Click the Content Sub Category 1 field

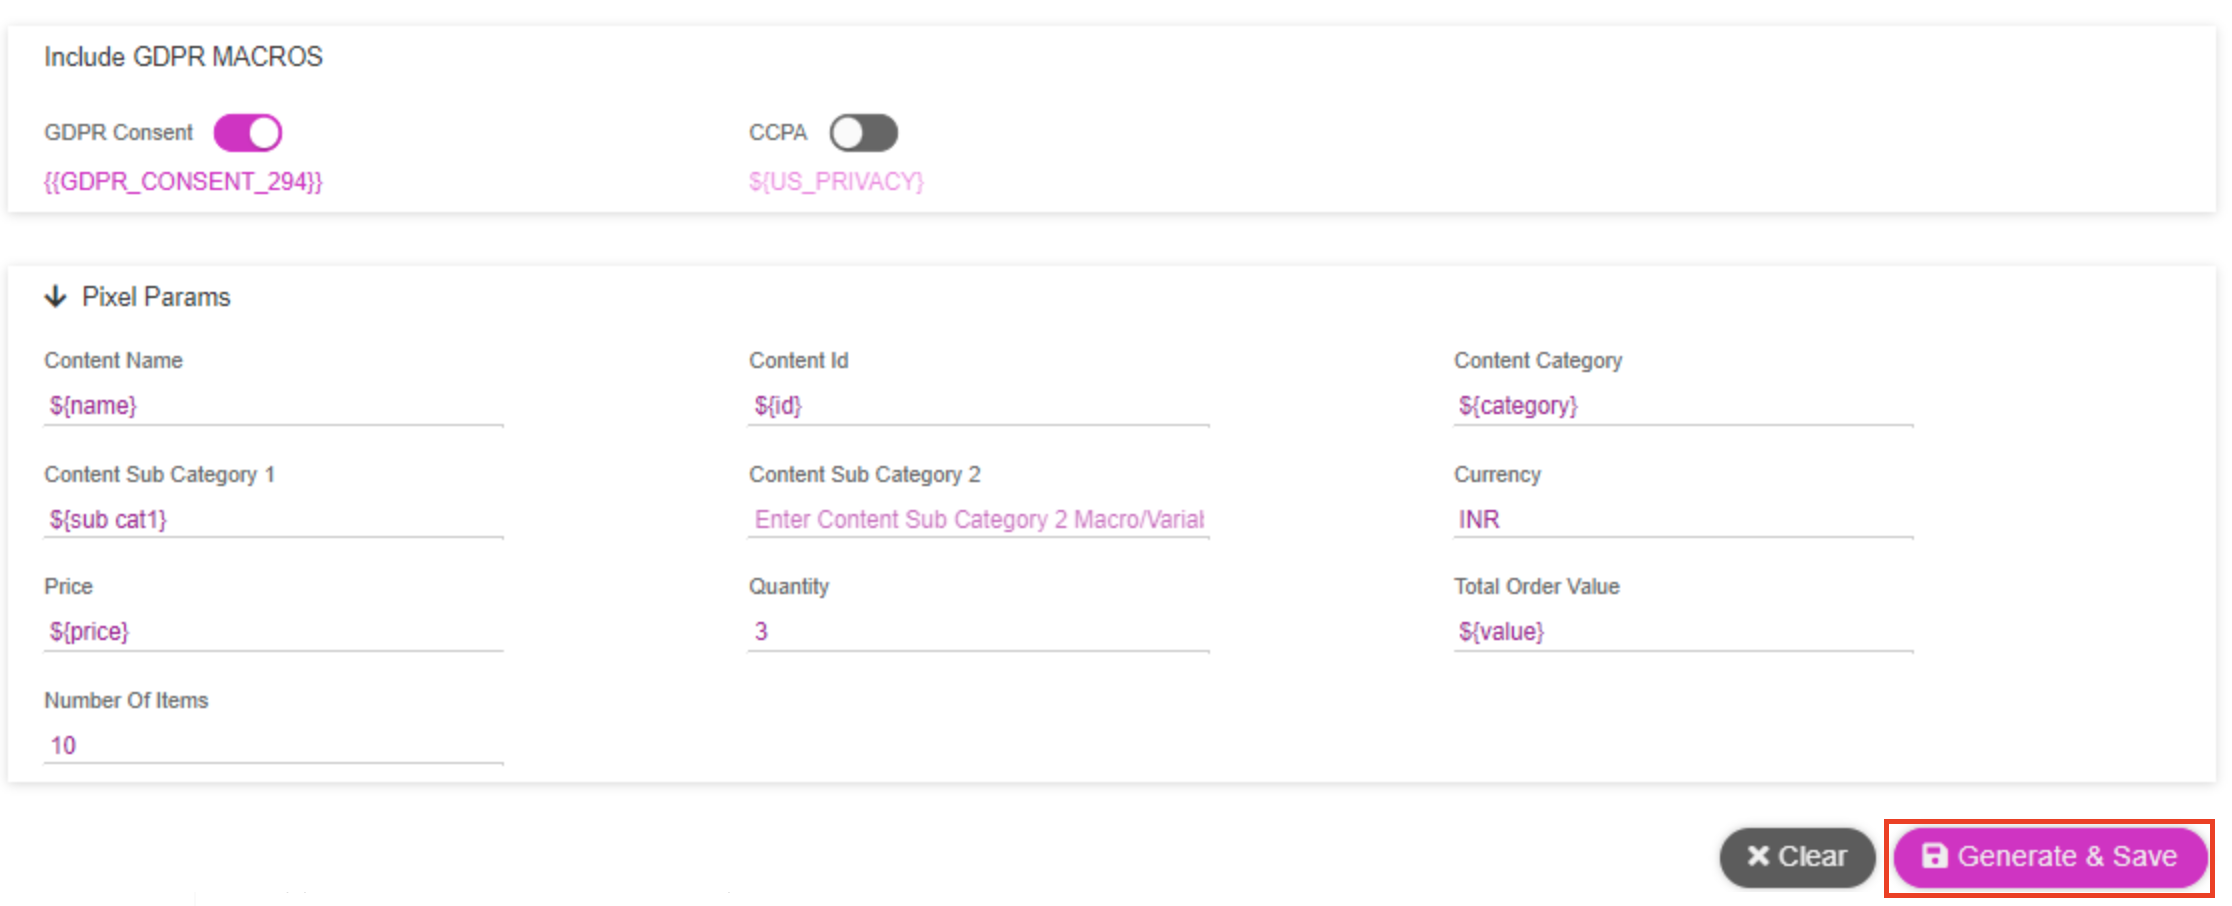(x=273, y=520)
